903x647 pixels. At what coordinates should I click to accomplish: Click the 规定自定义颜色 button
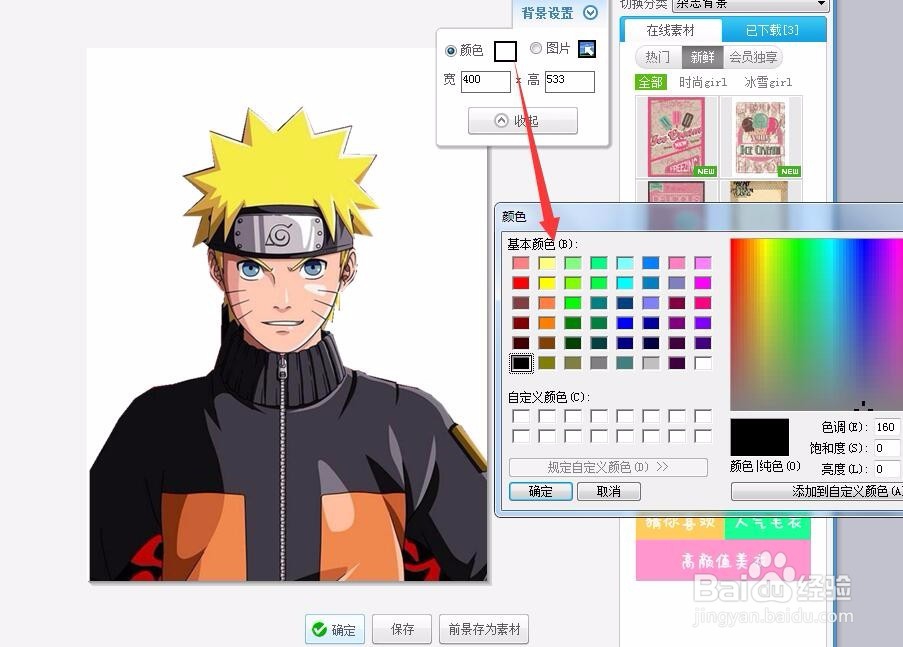point(608,467)
